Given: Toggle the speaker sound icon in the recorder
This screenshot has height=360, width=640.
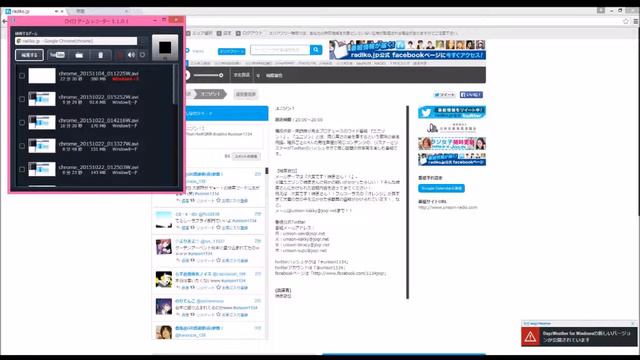Looking at the screenshot, I should 131,55.
